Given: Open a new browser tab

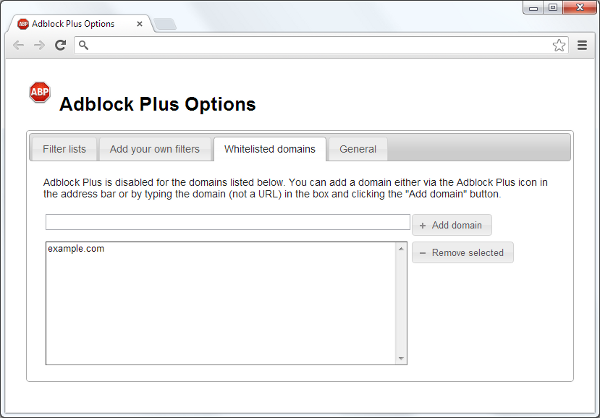Looking at the screenshot, I should click(x=166, y=24).
